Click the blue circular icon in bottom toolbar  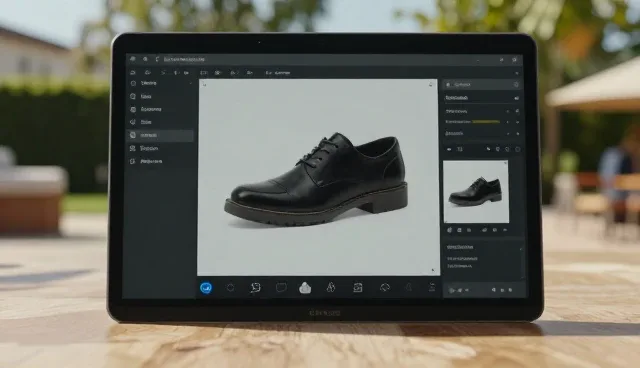point(206,288)
